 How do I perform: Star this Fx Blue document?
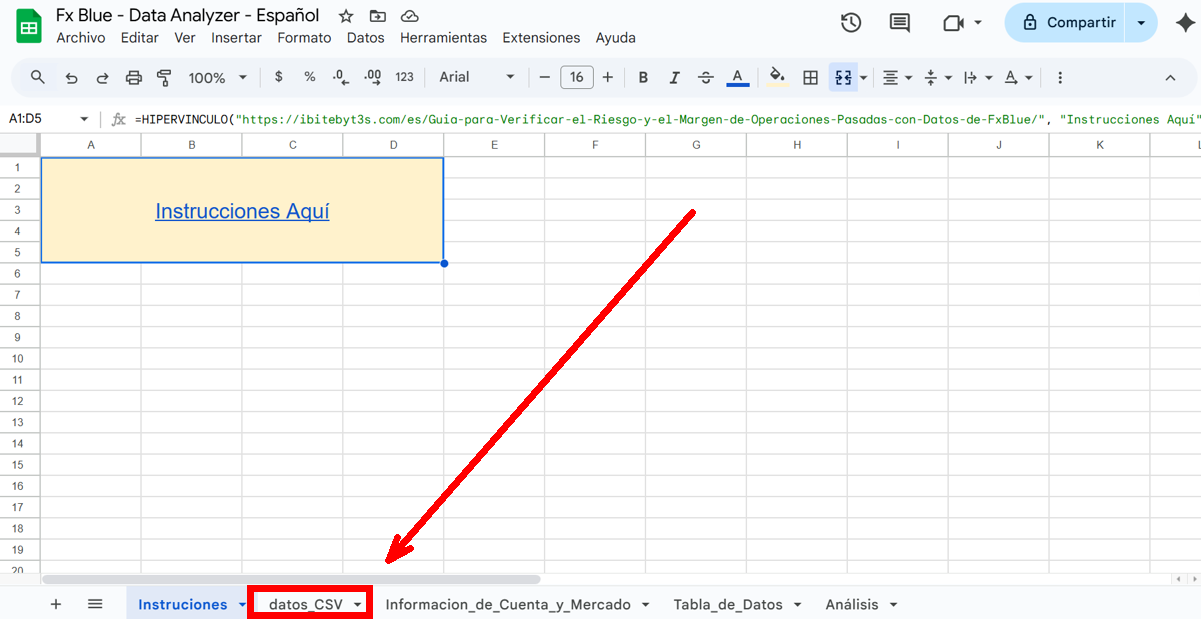[346, 16]
